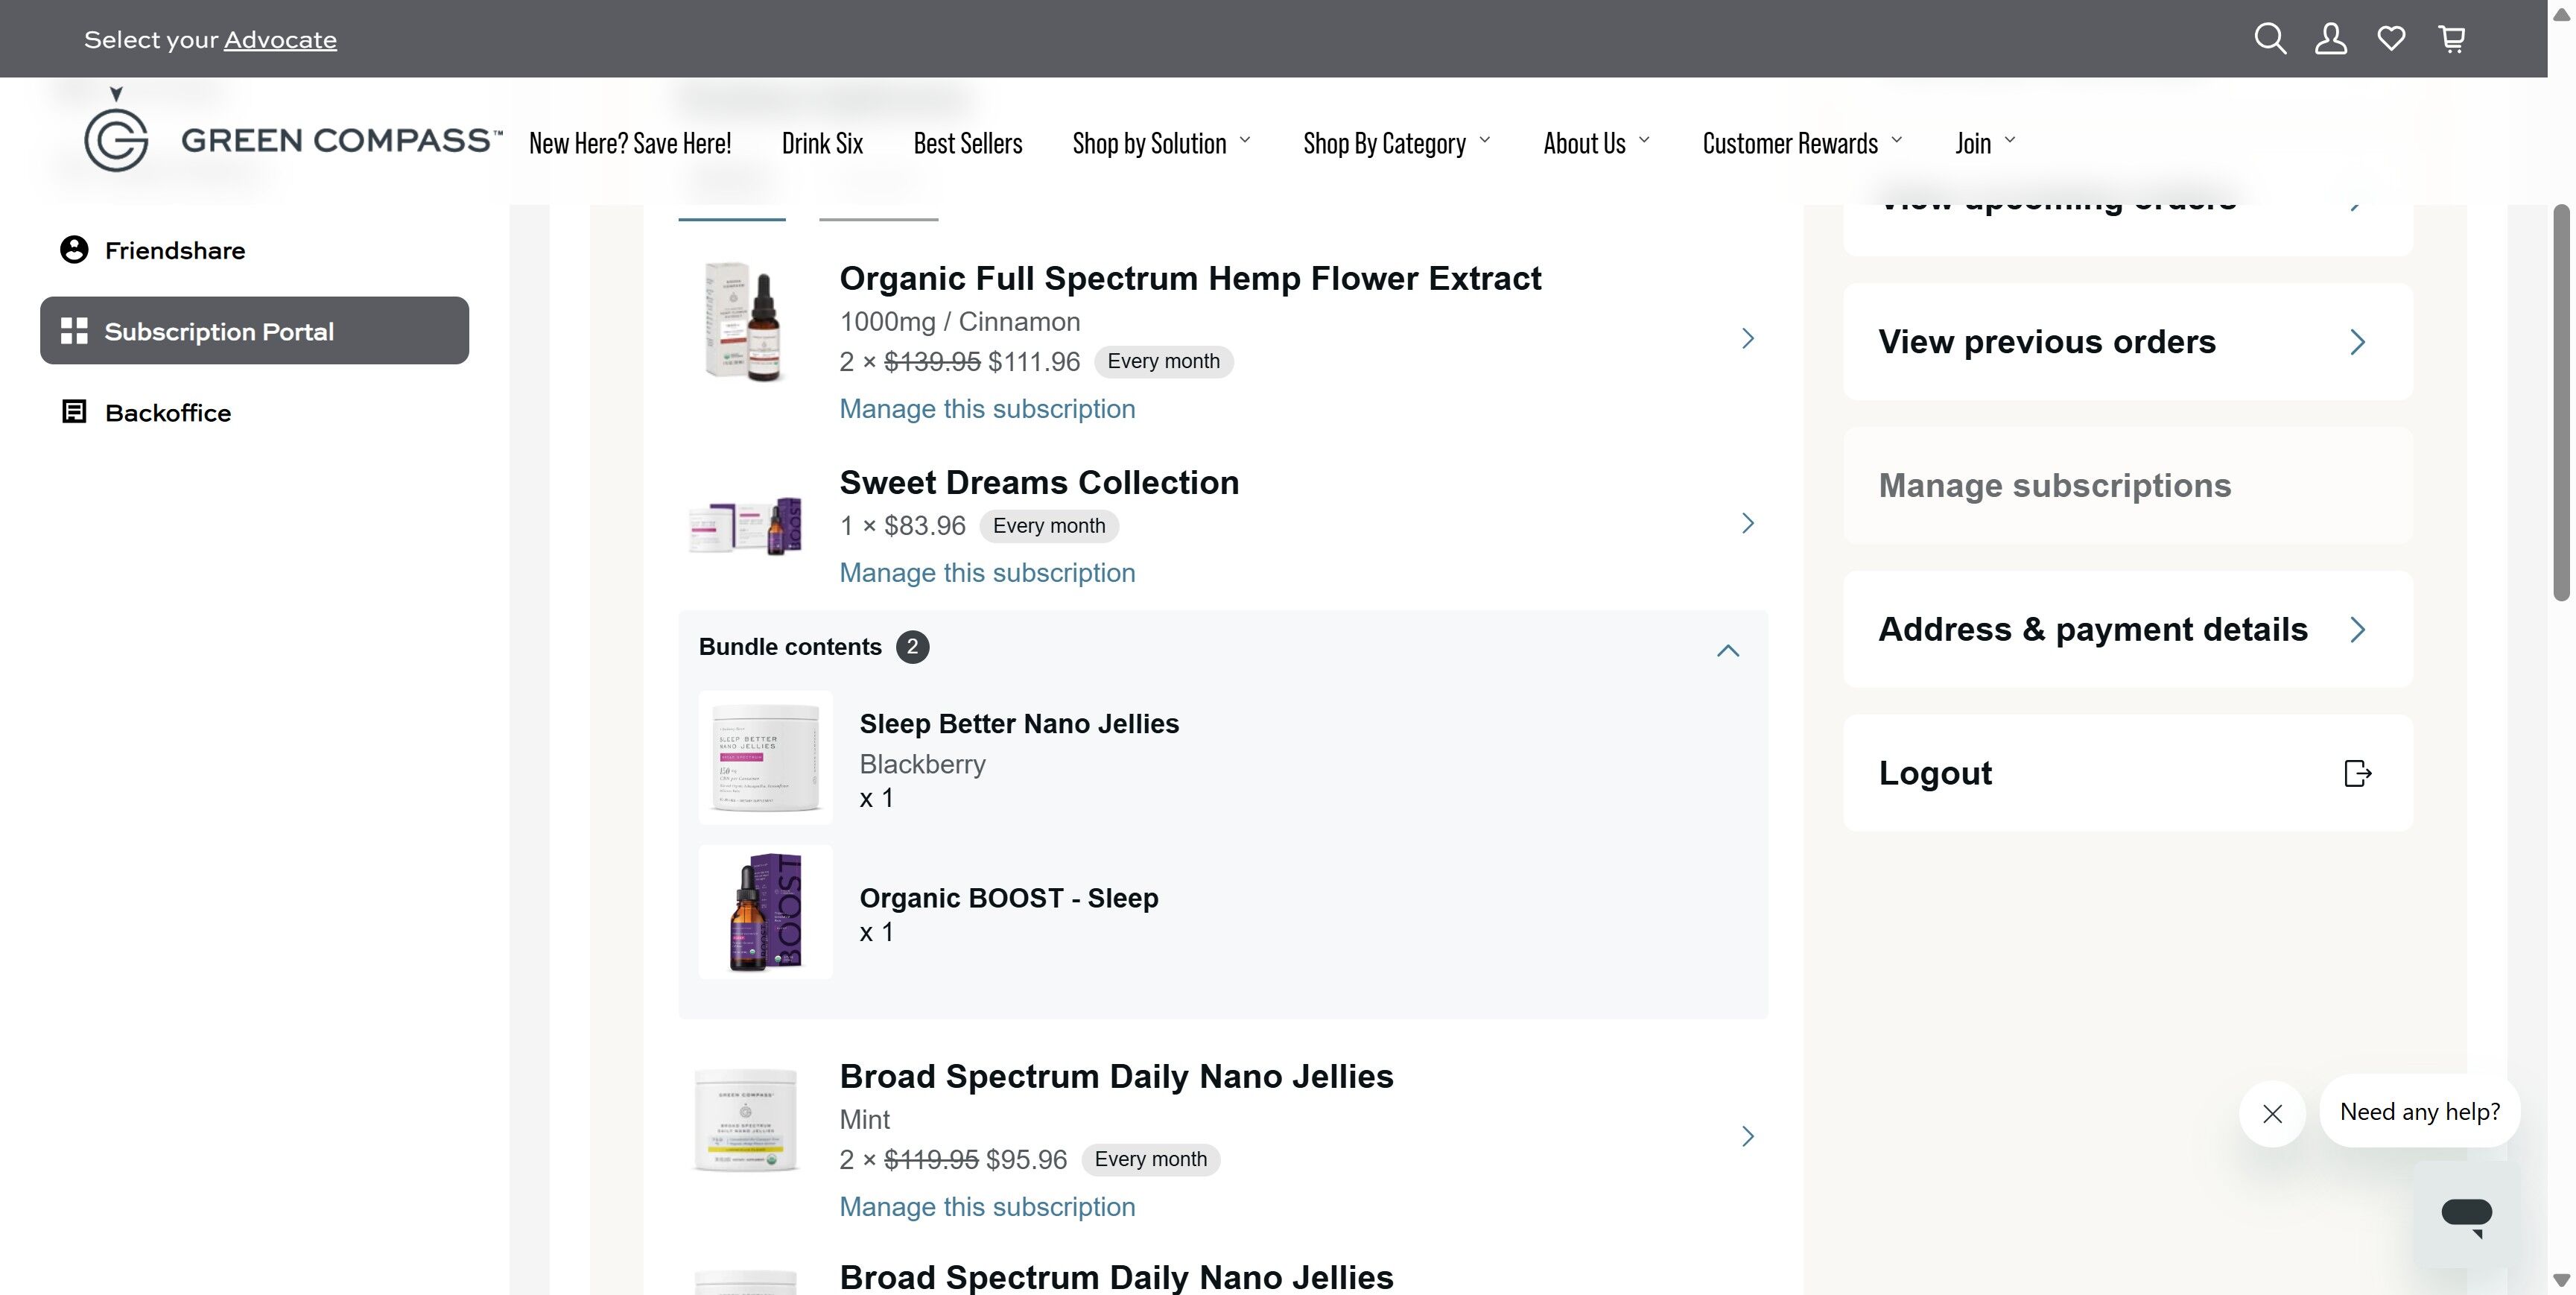This screenshot has height=1295, width=2576.
Task: Click the page vertical scrollbar thumb
Action: (x=2560, y=402)
